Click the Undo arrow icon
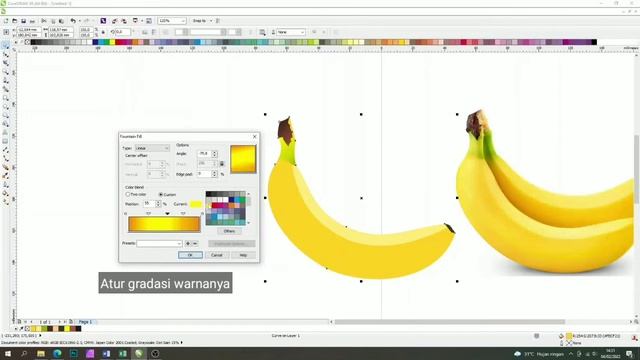This screenshot has height=360, width=640. (73, 21)
